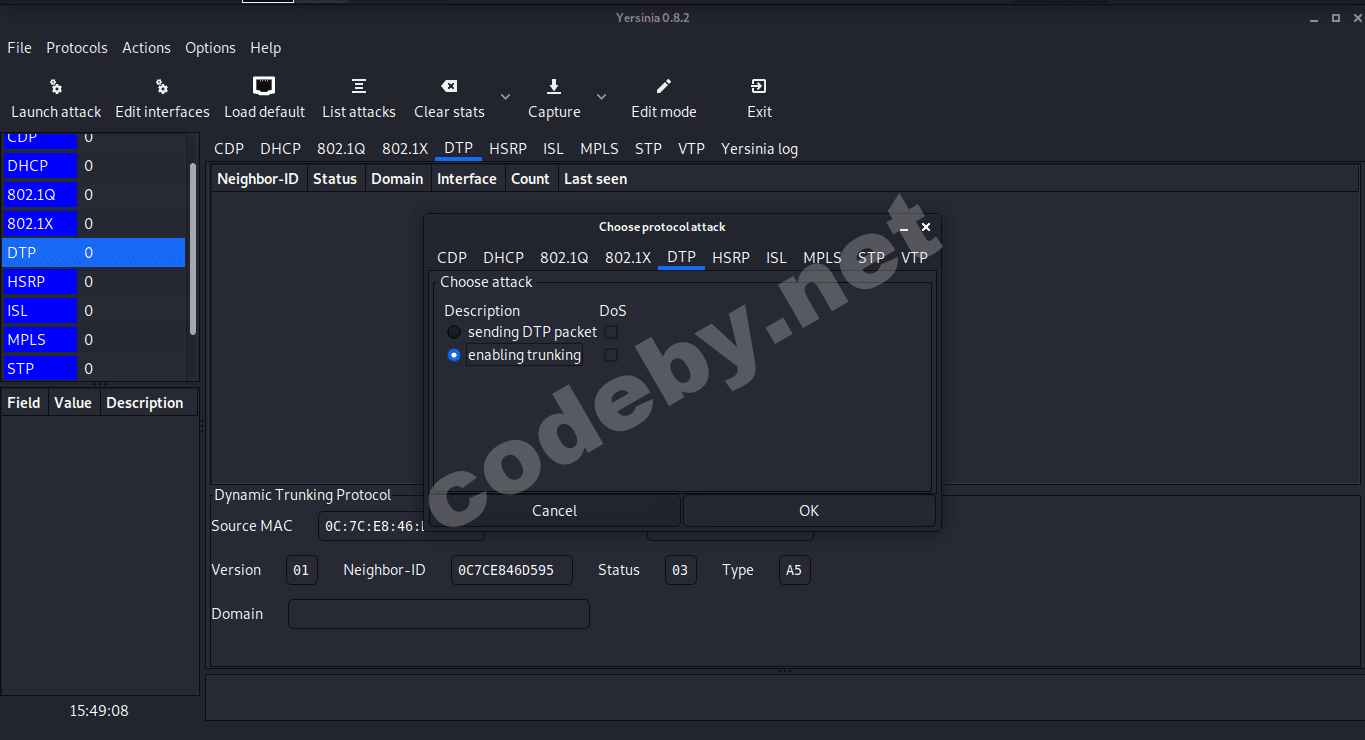
Task: Open the VTP tab in main window
Action: [x=691, y=149]
